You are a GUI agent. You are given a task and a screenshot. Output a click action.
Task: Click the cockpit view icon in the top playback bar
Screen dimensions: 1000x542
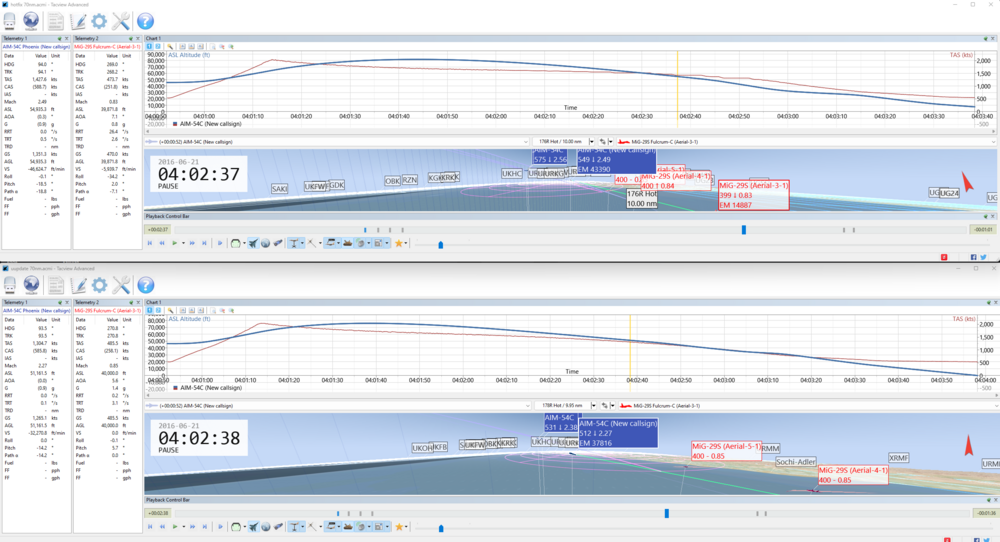pyautogui.click(x=235, y=243)
